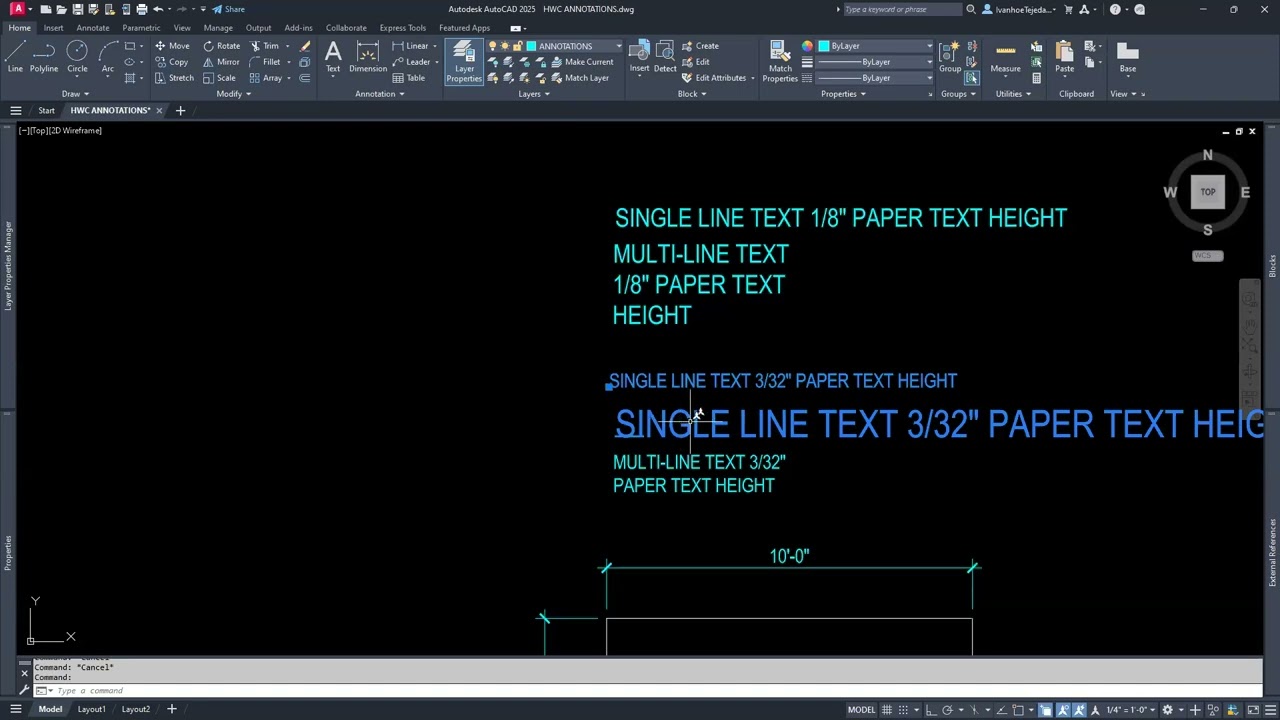This screenshot has width=1280, height=720.
Task: Select the Circle tool
Action: click(77, 57)
